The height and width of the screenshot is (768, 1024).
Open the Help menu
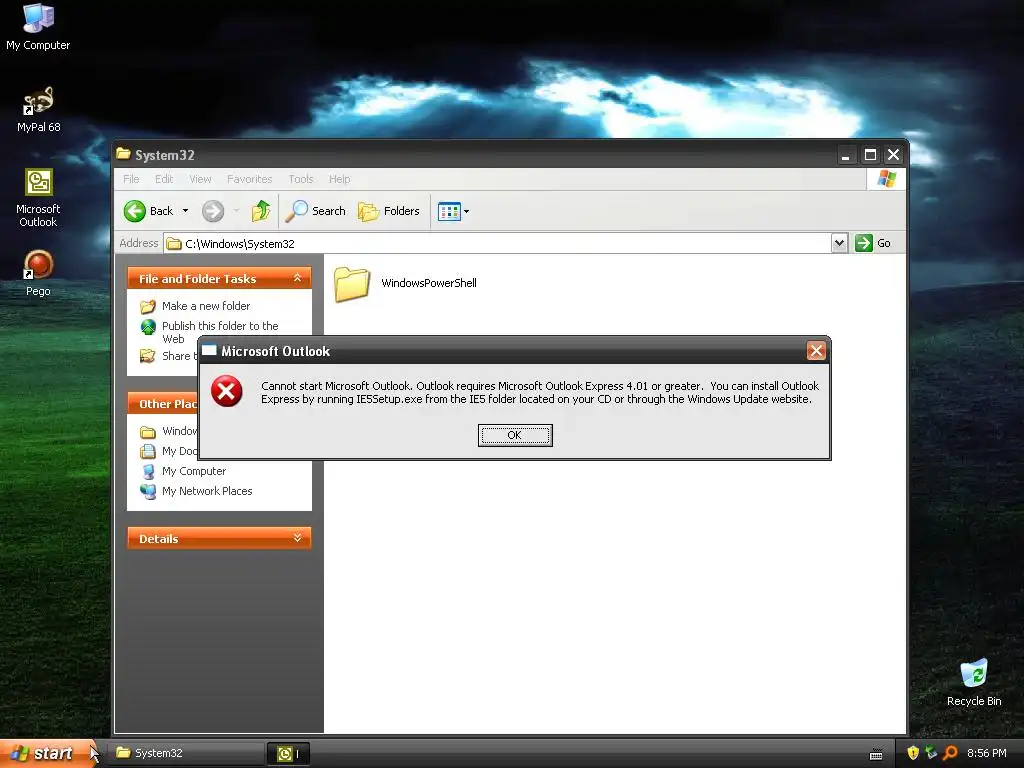point(340,179)
